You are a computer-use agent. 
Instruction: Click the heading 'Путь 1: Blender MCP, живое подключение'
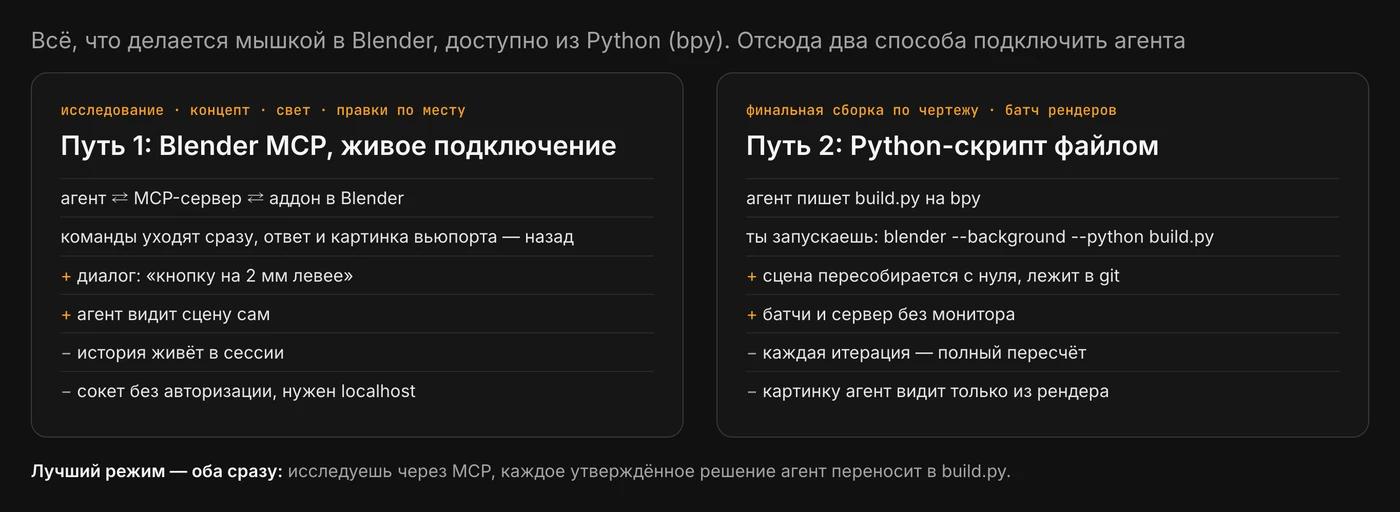[338, 146]
